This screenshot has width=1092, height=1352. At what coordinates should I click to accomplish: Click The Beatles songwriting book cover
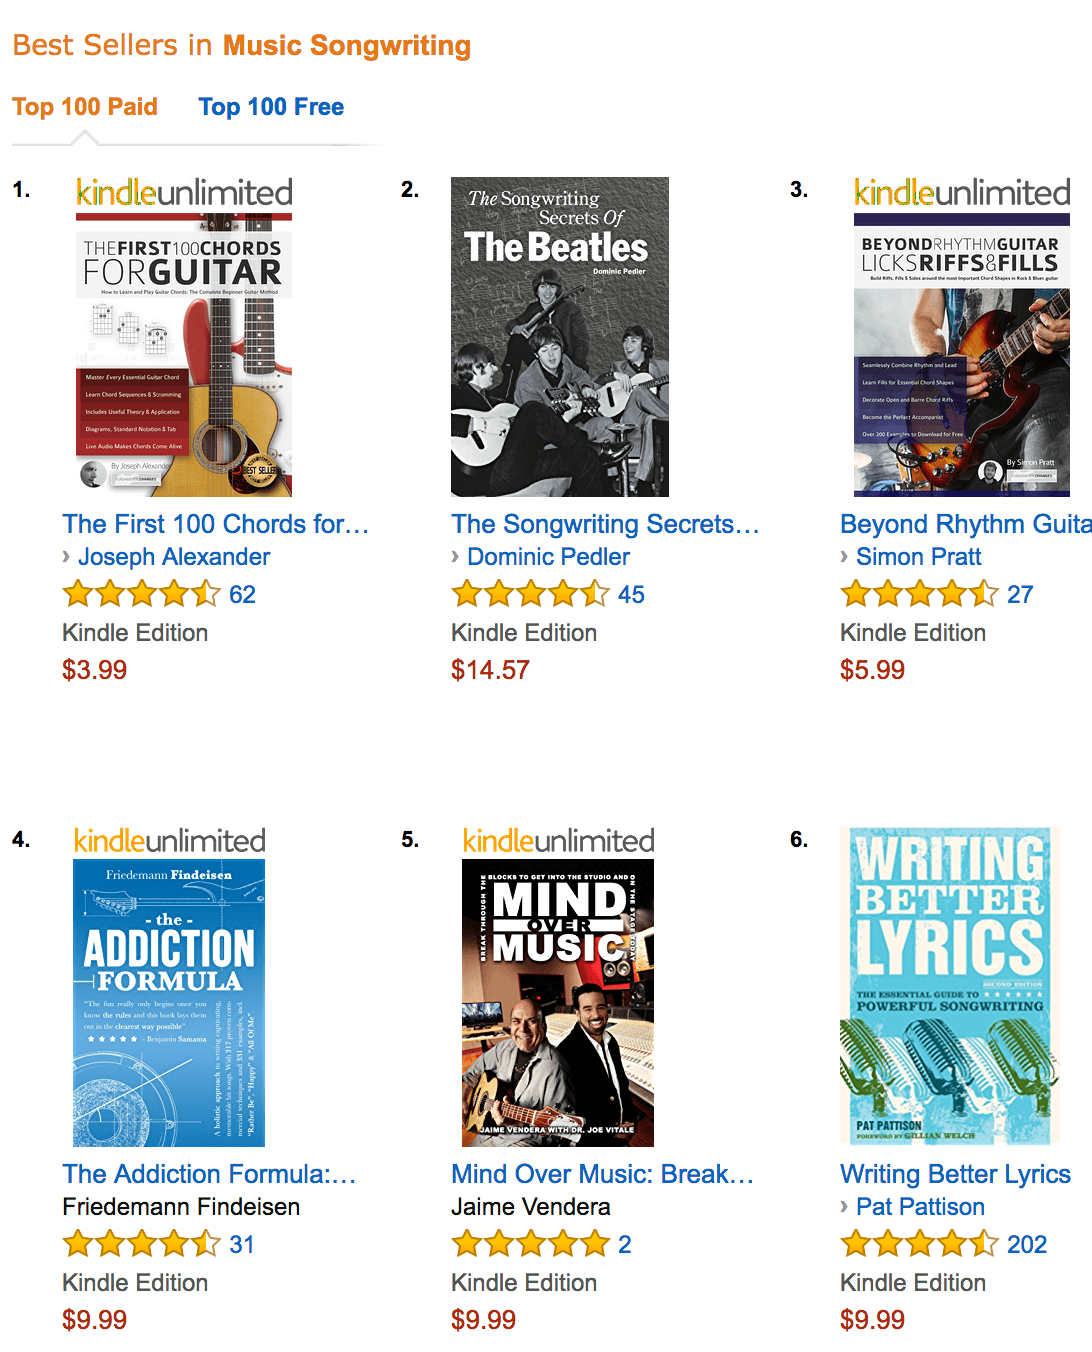pos(559,337)
